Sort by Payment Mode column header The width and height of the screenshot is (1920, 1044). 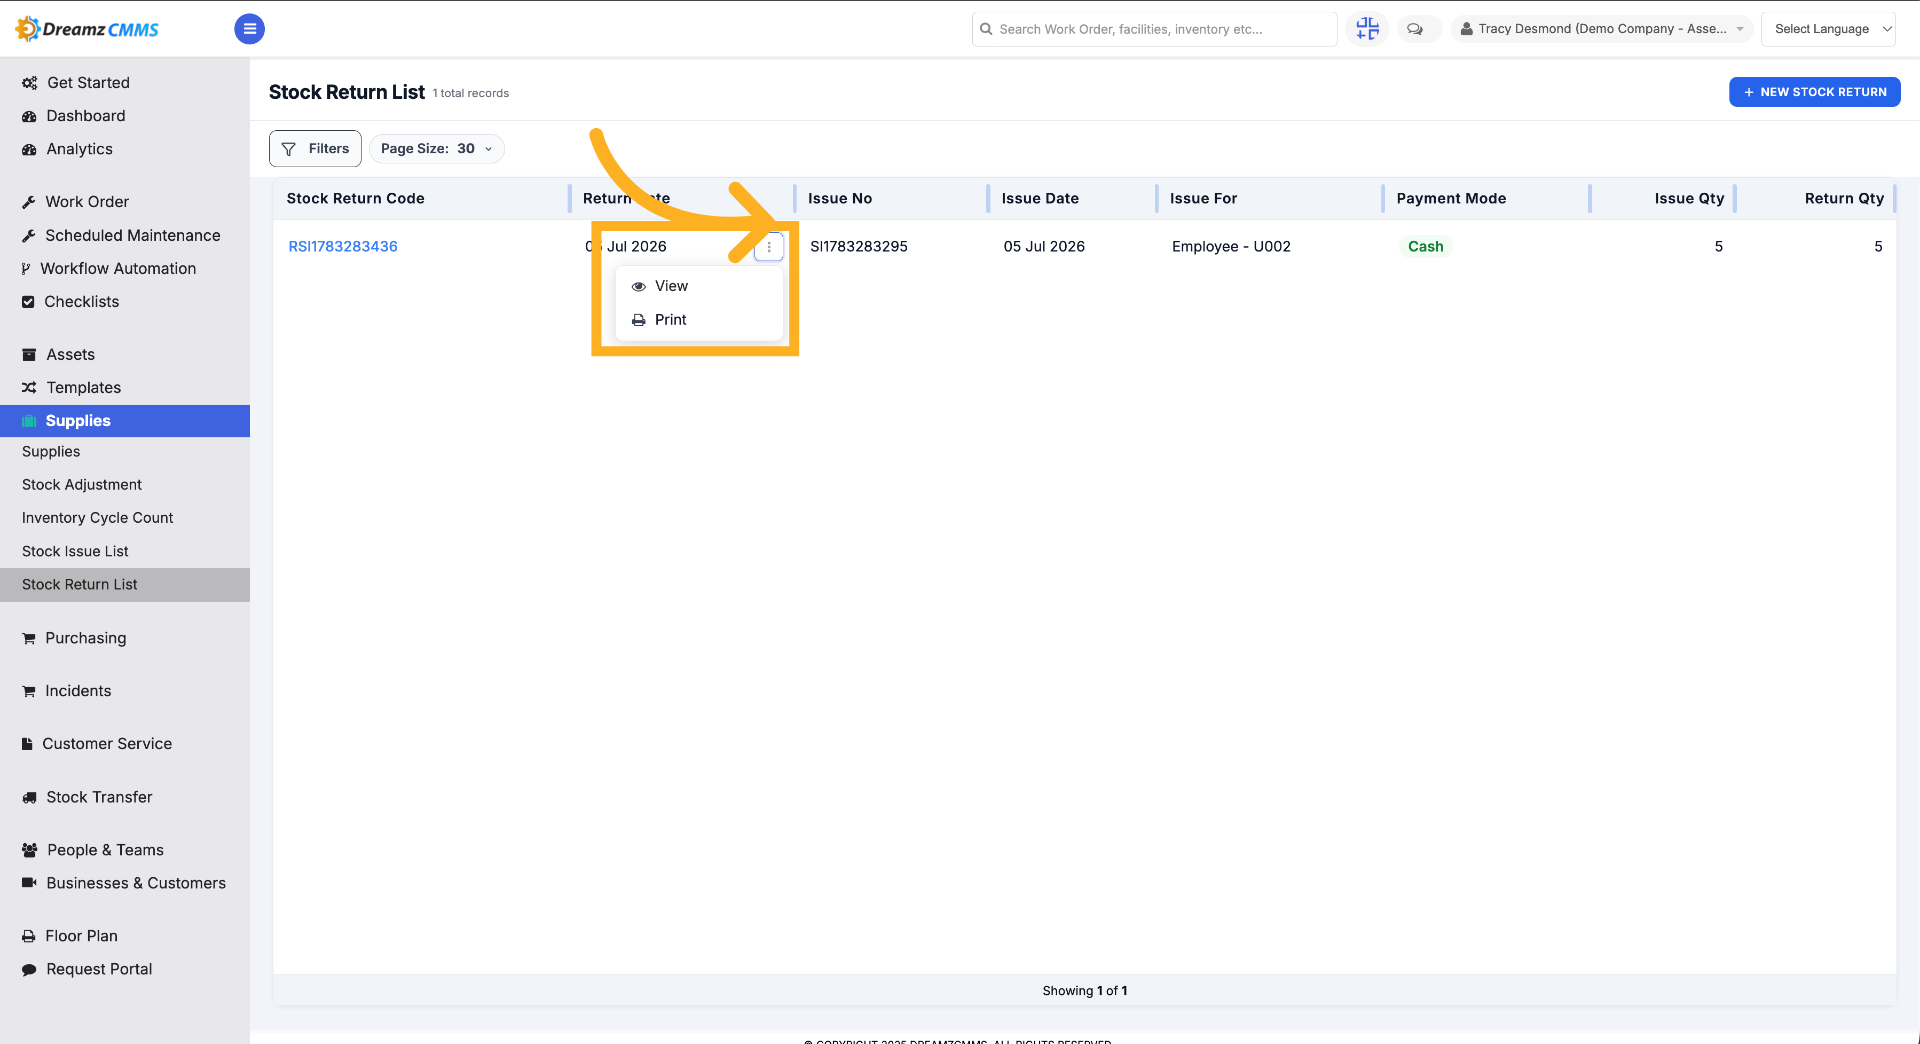pyautogui.click(x=1451, y=198)
